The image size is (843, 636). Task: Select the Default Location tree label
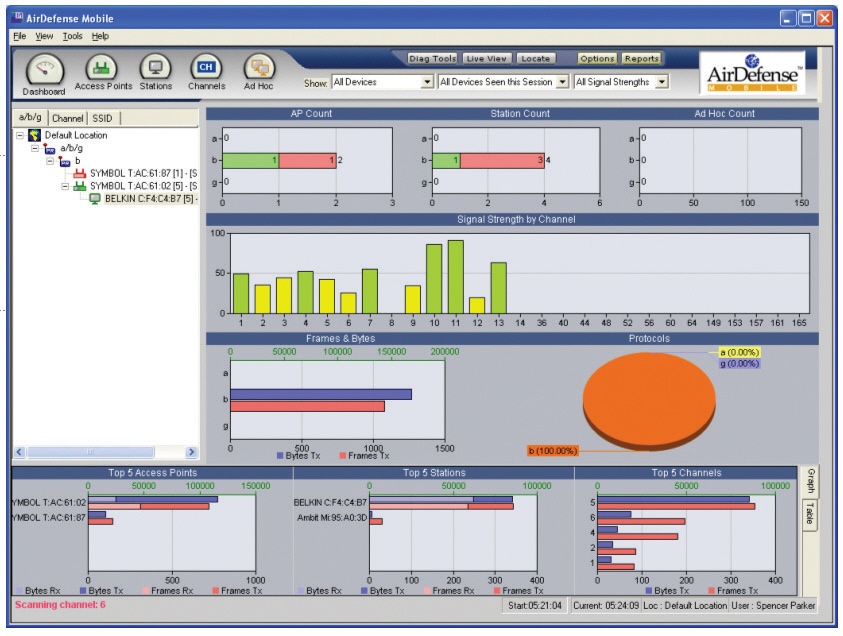pos(76,135)
